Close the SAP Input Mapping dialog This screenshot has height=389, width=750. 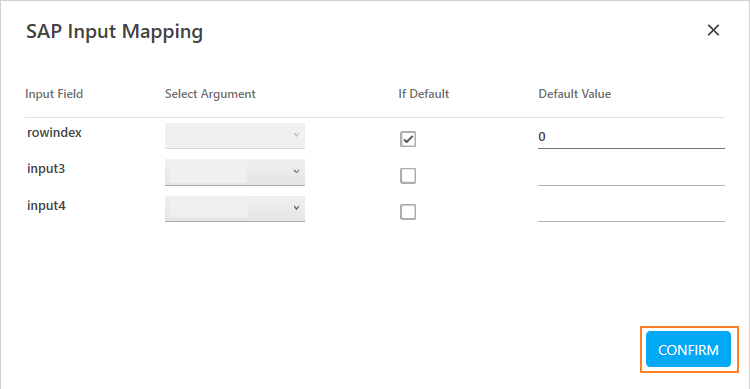[713, 30]
